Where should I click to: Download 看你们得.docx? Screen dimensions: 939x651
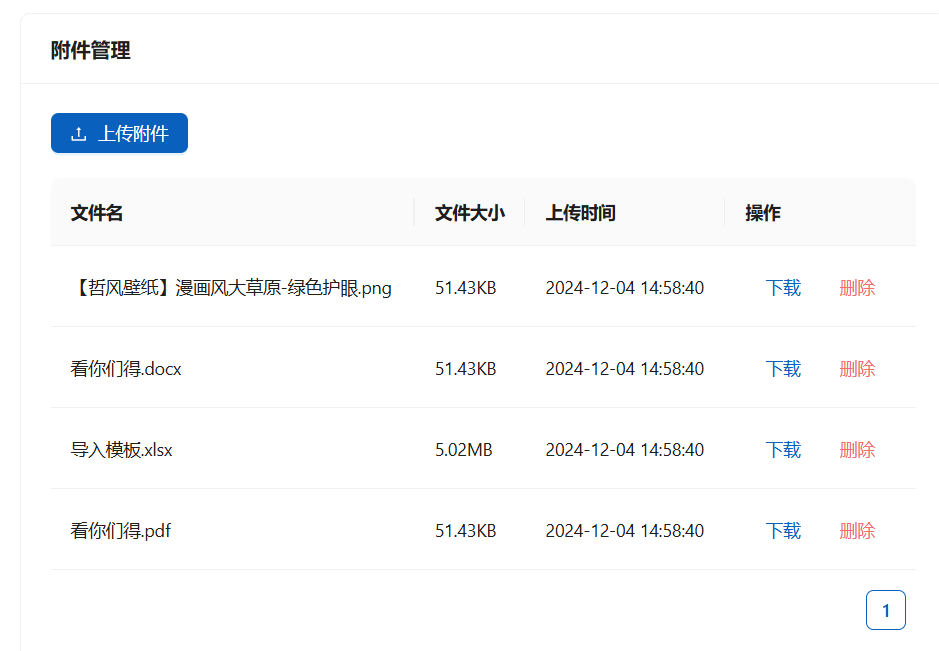click(x=783, y=369)
